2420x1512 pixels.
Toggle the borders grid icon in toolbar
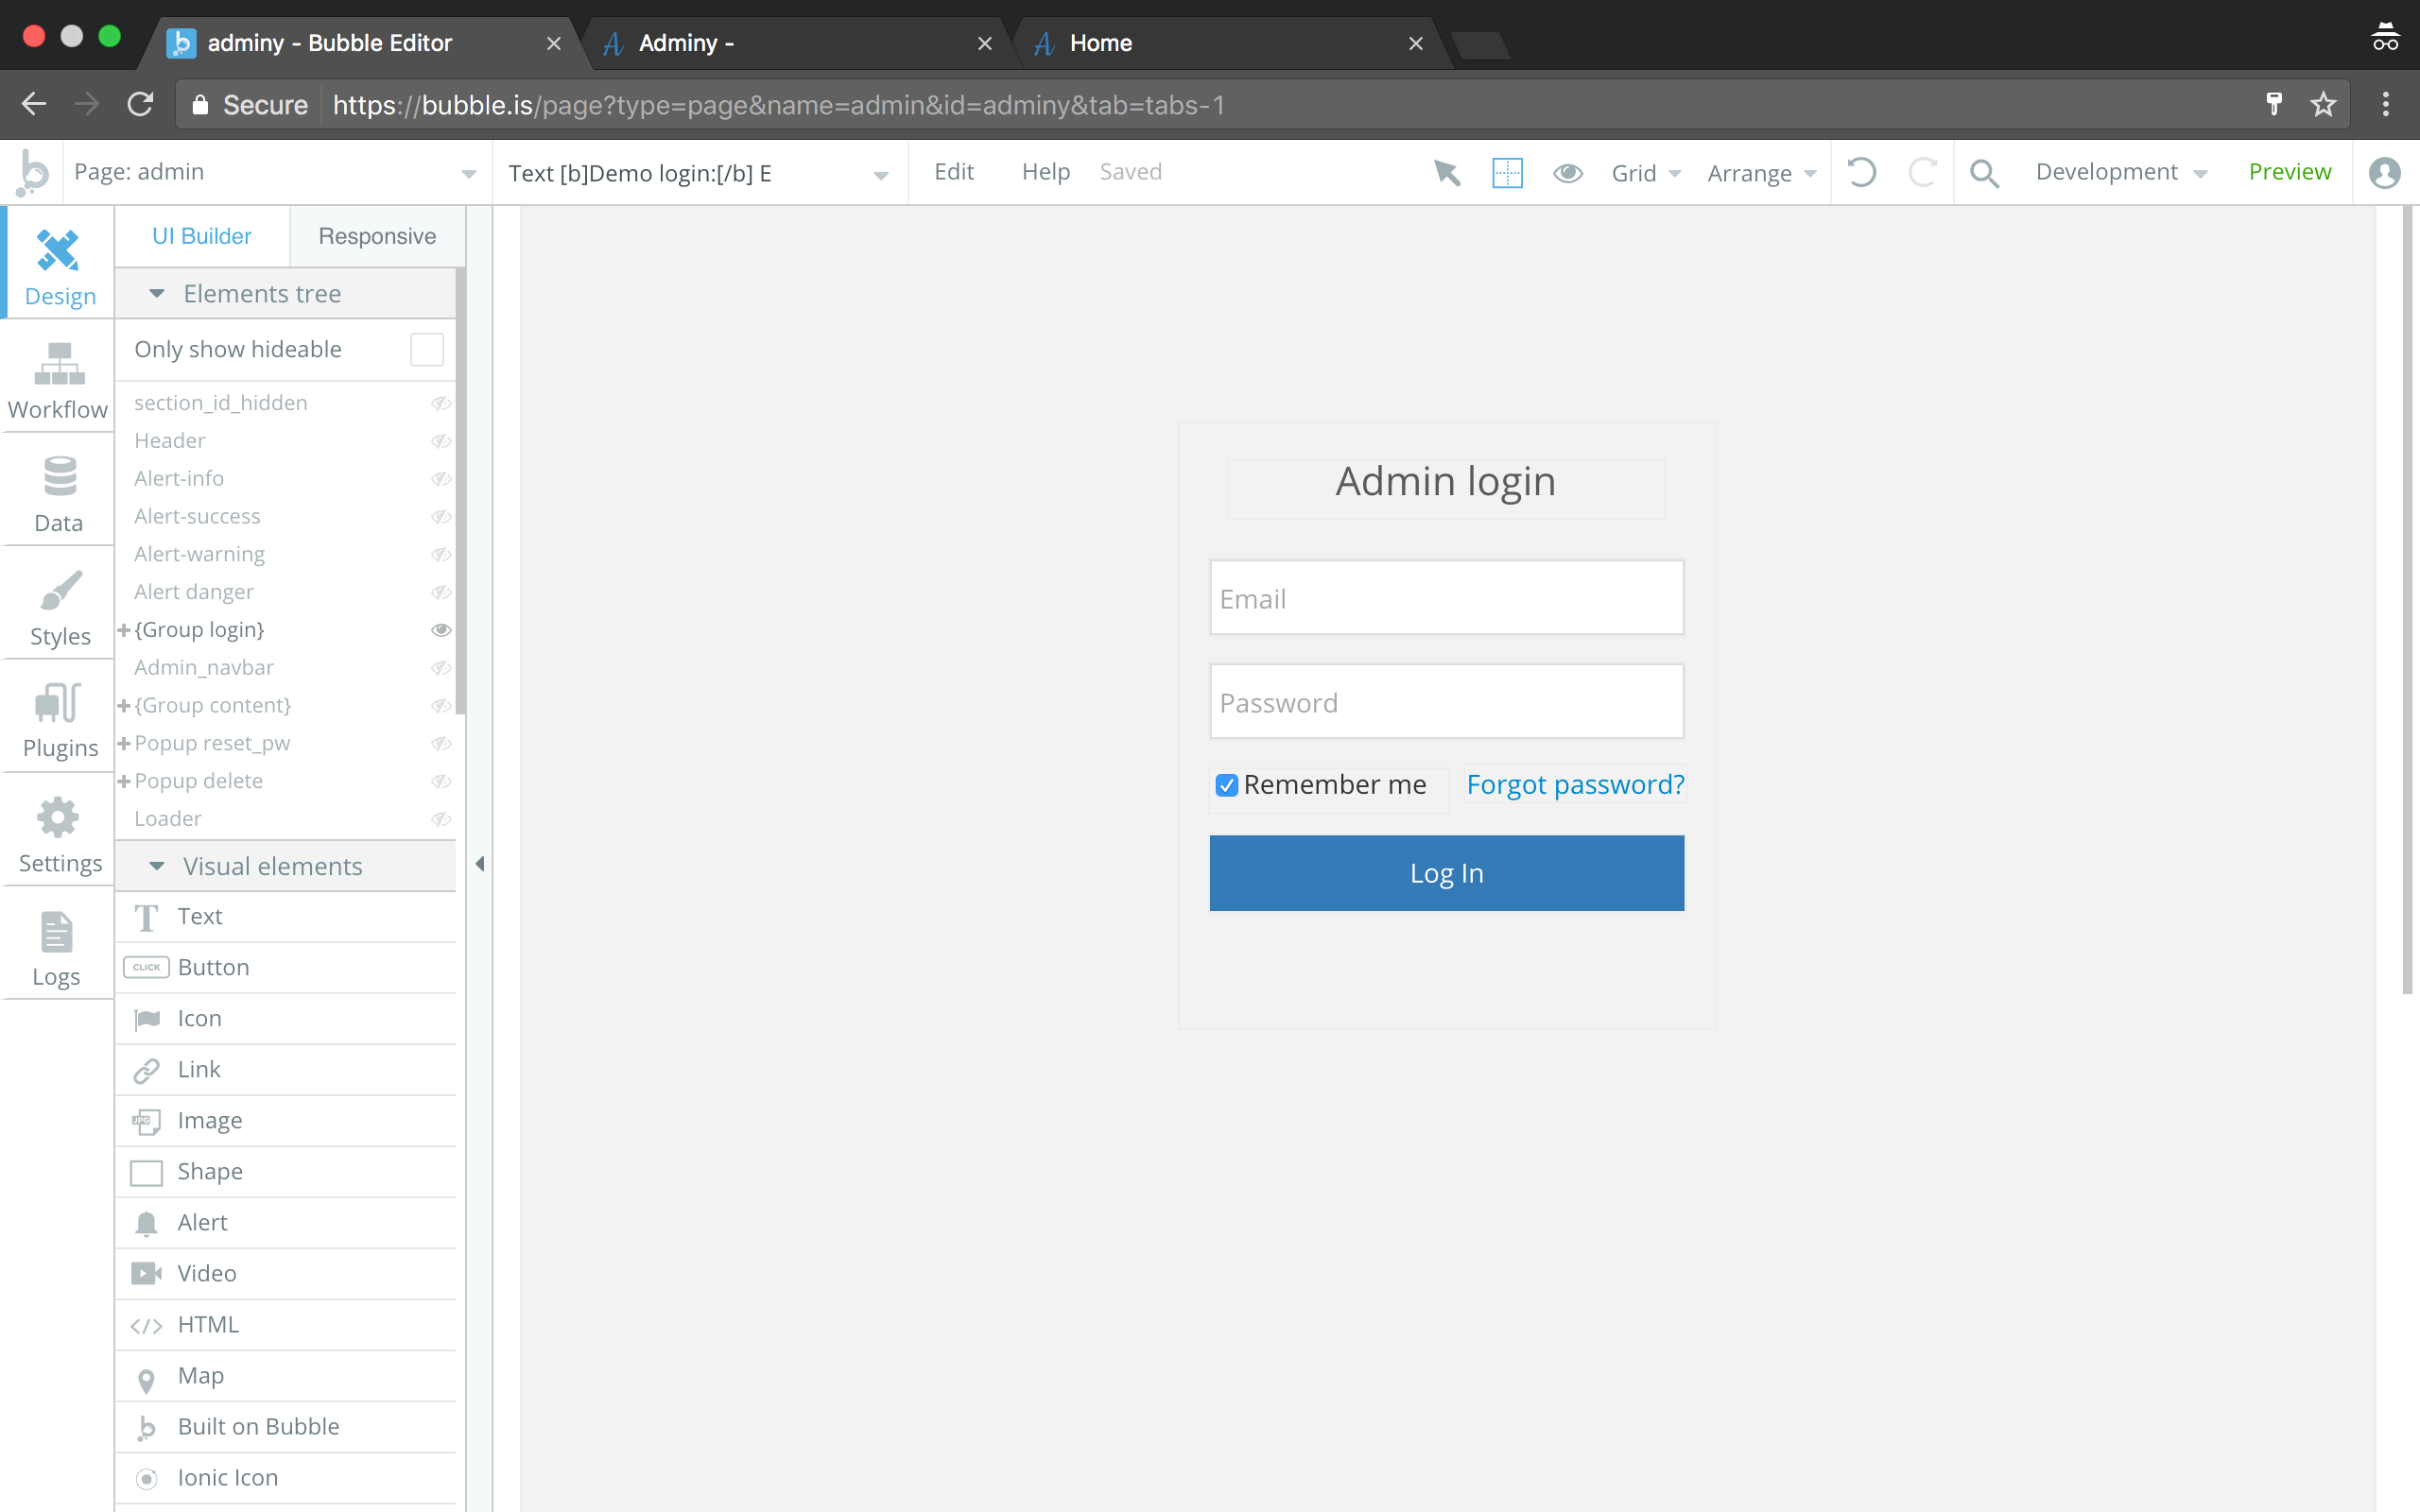pos(1507,173)
